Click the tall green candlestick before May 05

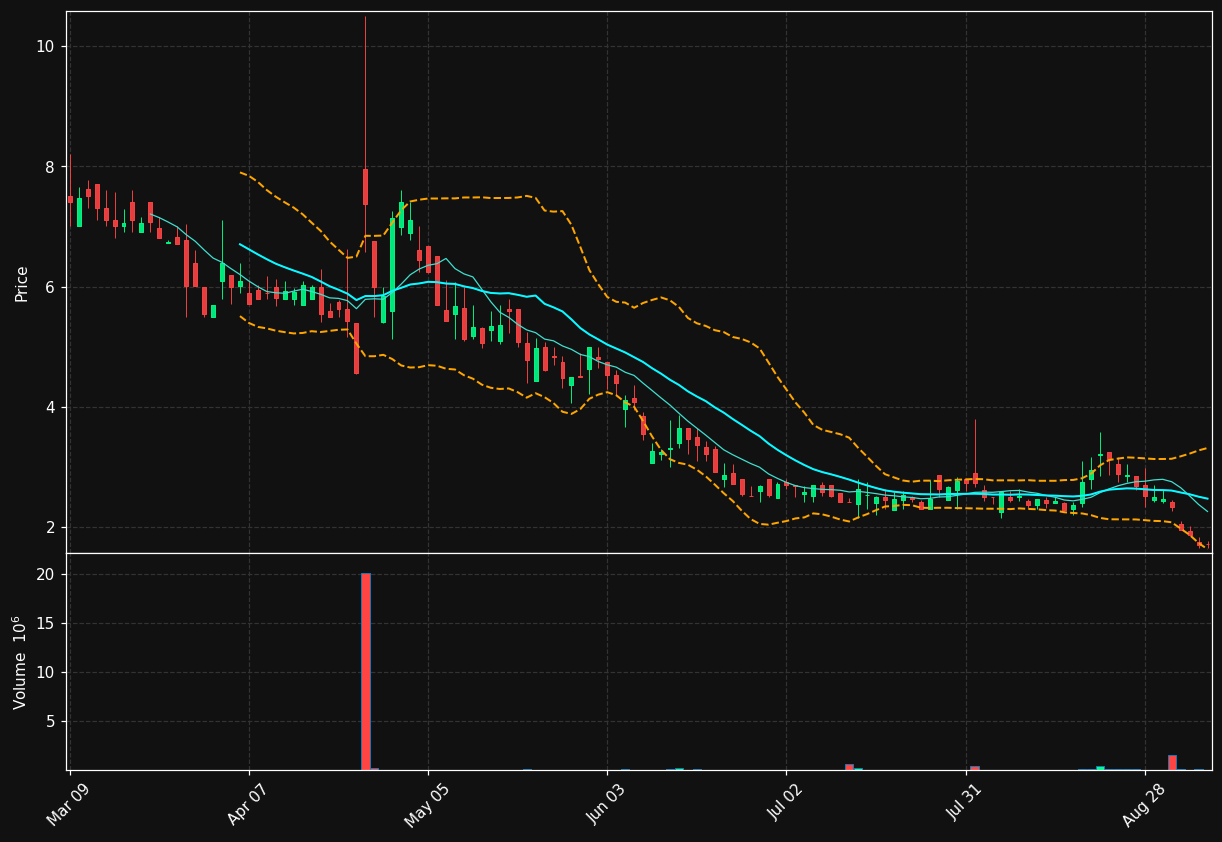tap(392, 265)
